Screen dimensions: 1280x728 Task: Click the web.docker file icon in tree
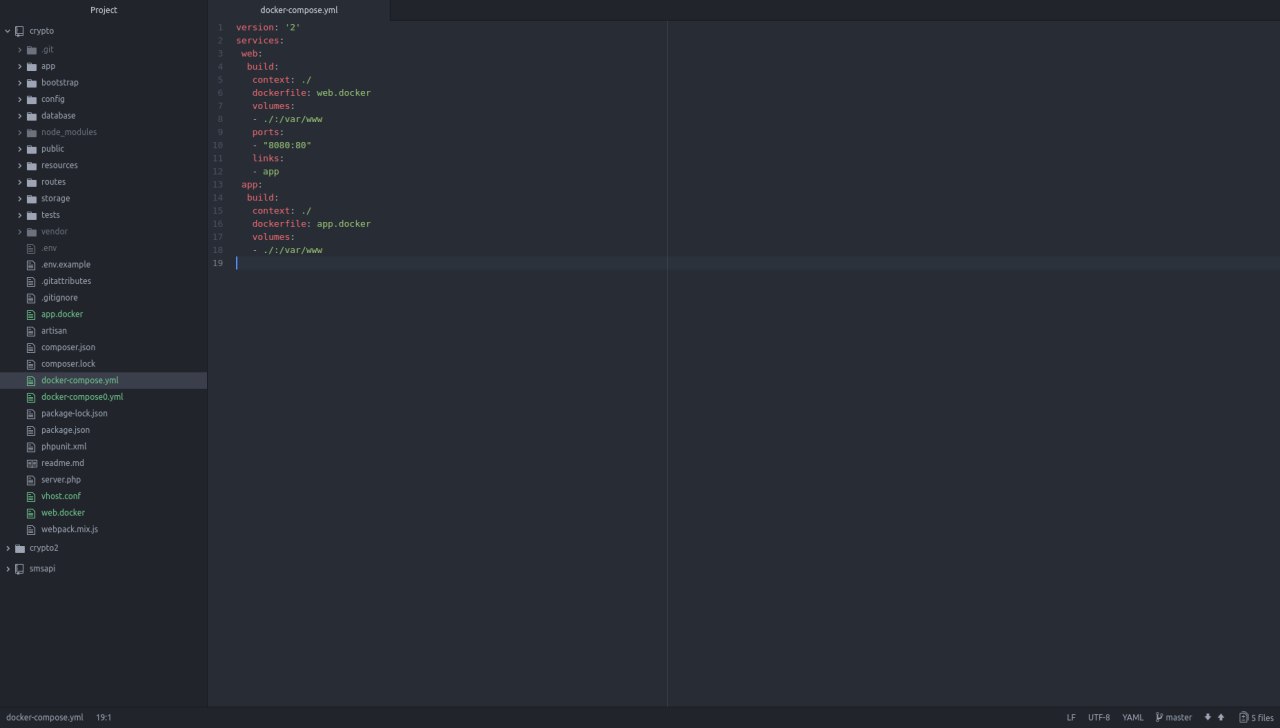(31, 513)
